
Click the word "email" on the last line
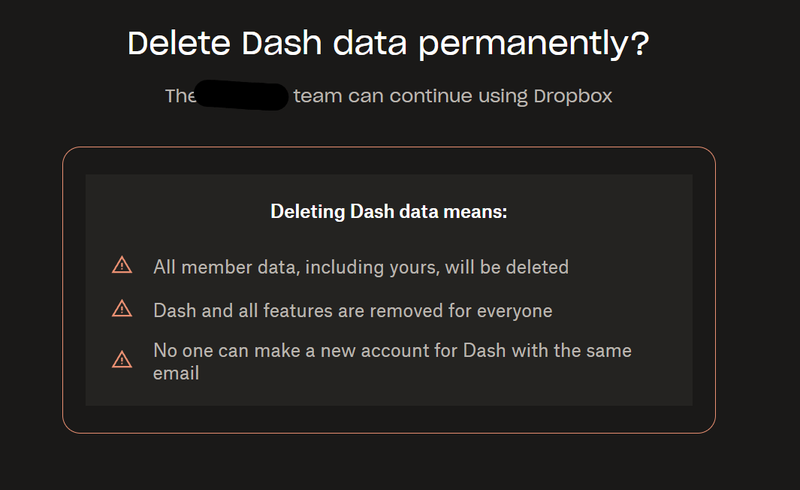pos(176,373)
